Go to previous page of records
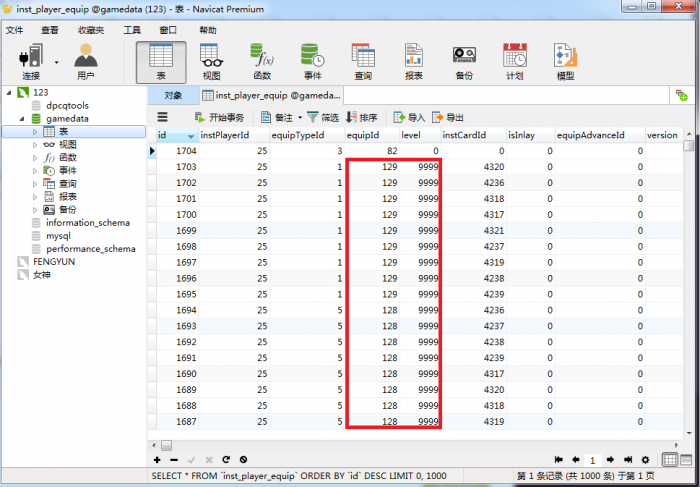This screenshot has width=700, height=487. (x=575, y=459)
